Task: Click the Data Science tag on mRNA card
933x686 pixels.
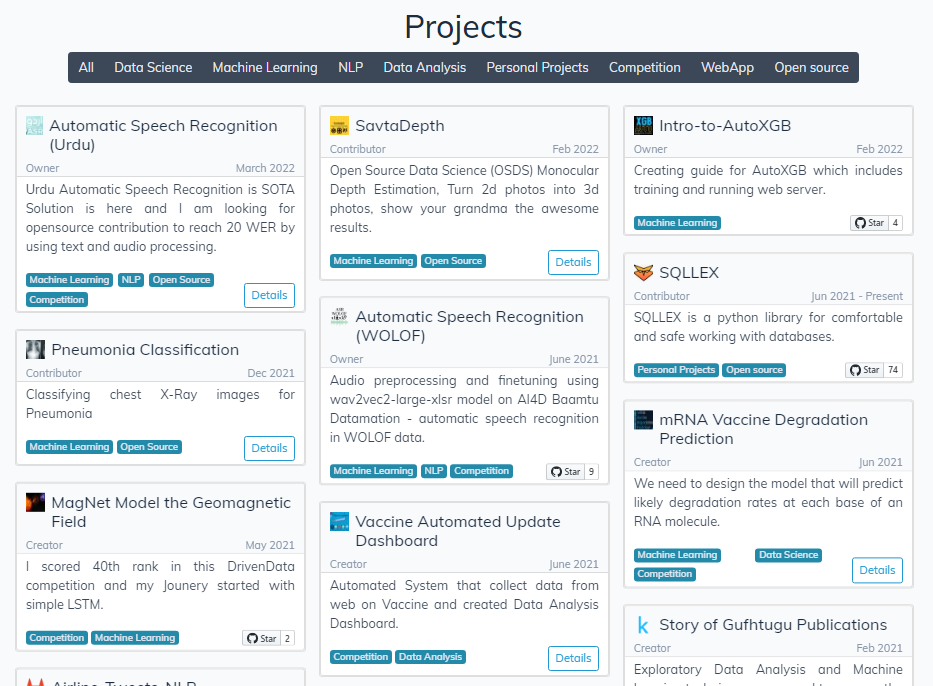Action: pos(788,555)
